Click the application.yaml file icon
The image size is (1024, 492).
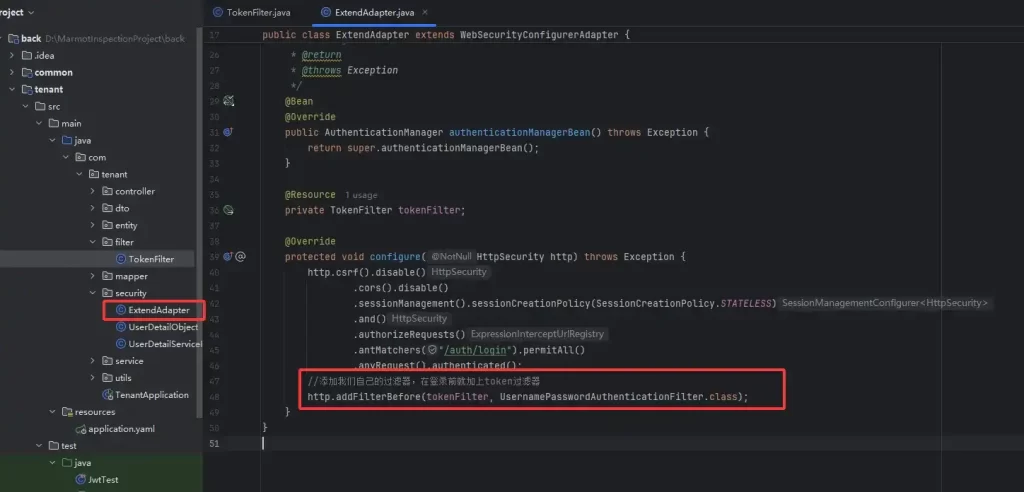[x=79, y=429]
